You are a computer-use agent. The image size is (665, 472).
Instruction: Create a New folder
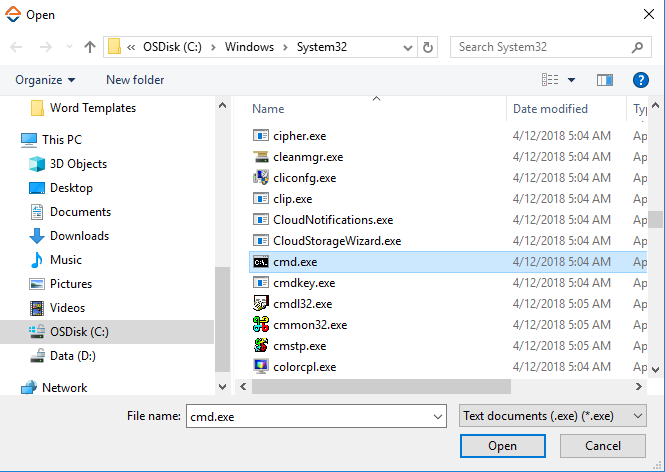click(x=135, y=80)
